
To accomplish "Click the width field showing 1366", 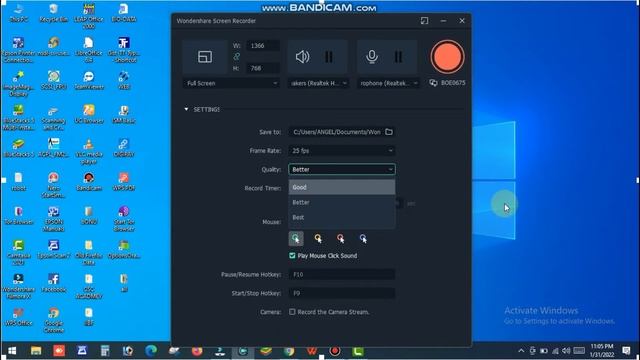I will 263,46.
